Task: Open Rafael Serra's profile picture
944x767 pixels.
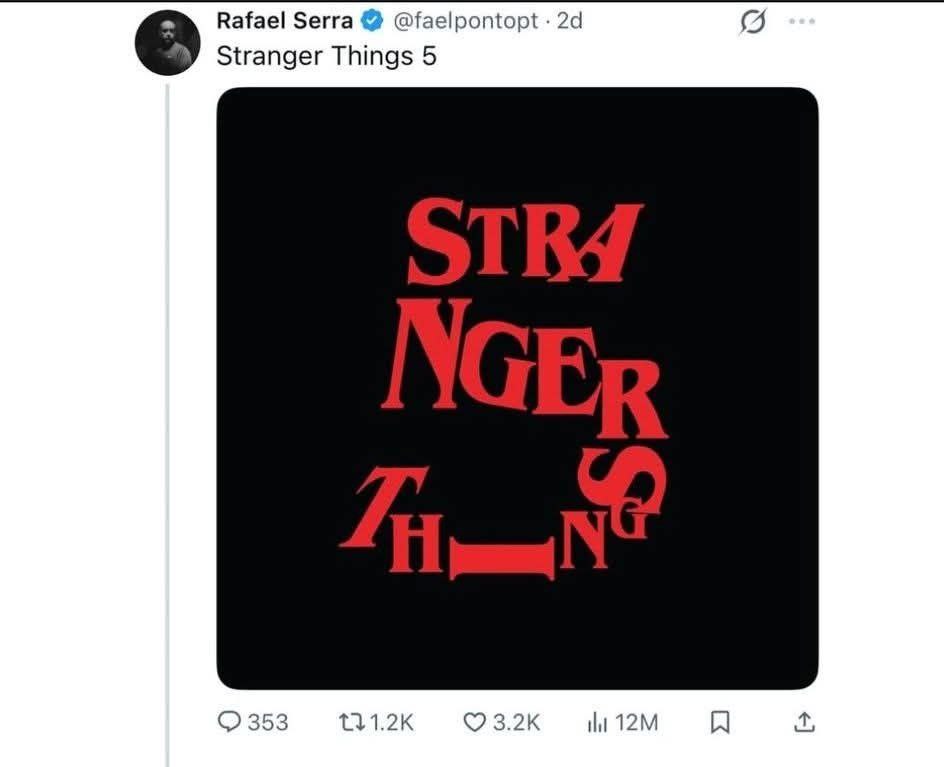Action: pyautogui.click(x=168, y=42)
